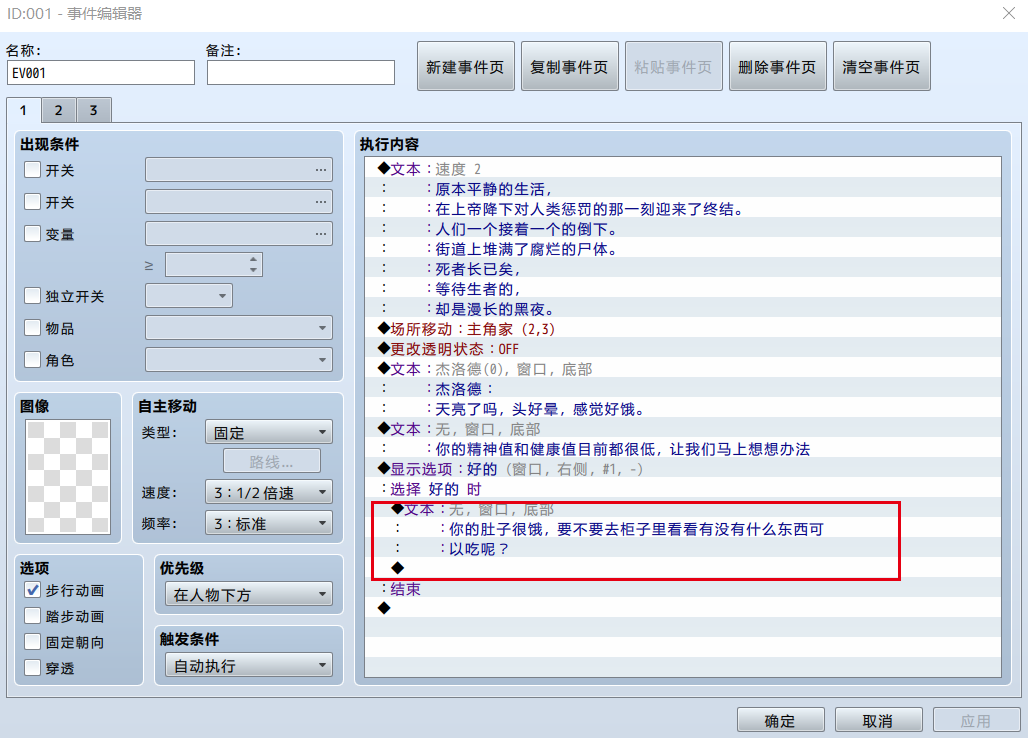The width and height of the screenshot is (1028, 738).
Task: Select the ：结束 line
Action: [x=682, y=589]
